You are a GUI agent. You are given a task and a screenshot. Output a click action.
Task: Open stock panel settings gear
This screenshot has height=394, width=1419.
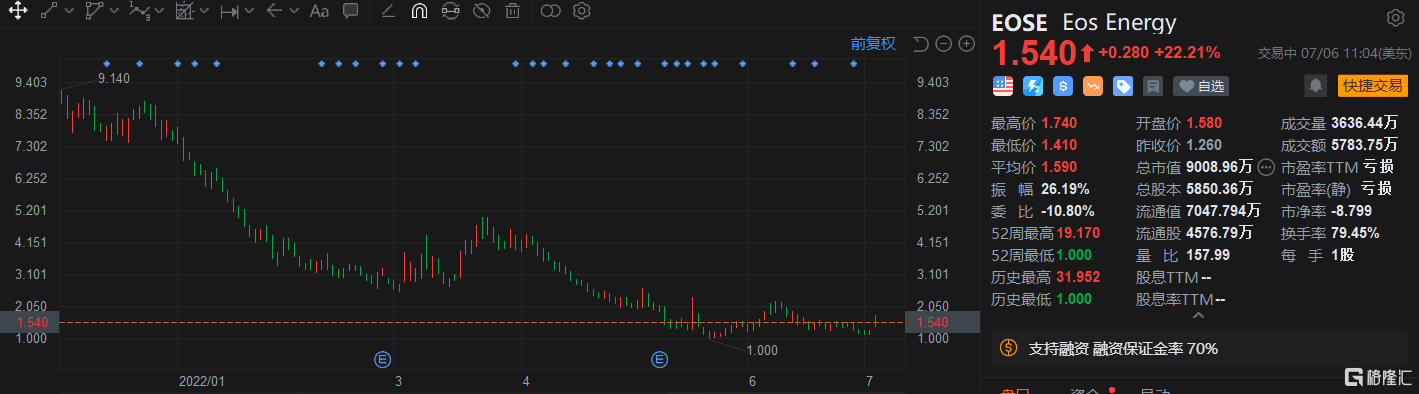(1395, 18)
